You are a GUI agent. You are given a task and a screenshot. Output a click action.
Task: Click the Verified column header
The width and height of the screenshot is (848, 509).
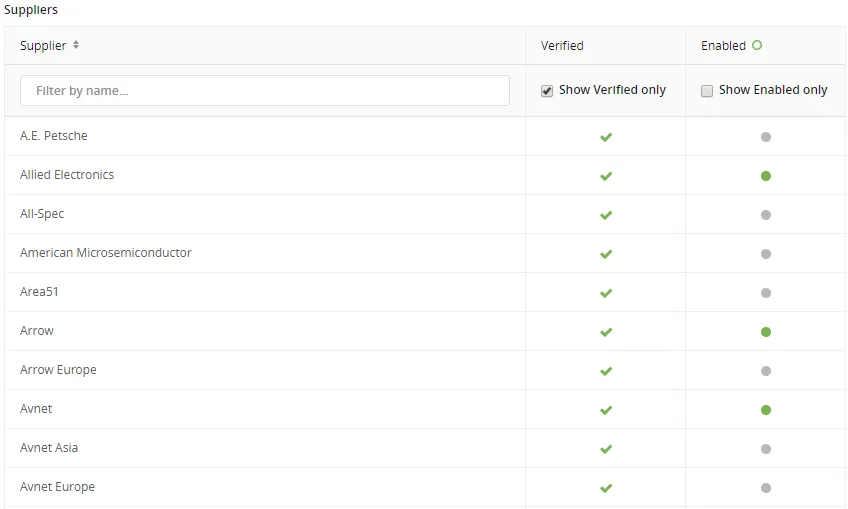562,45
